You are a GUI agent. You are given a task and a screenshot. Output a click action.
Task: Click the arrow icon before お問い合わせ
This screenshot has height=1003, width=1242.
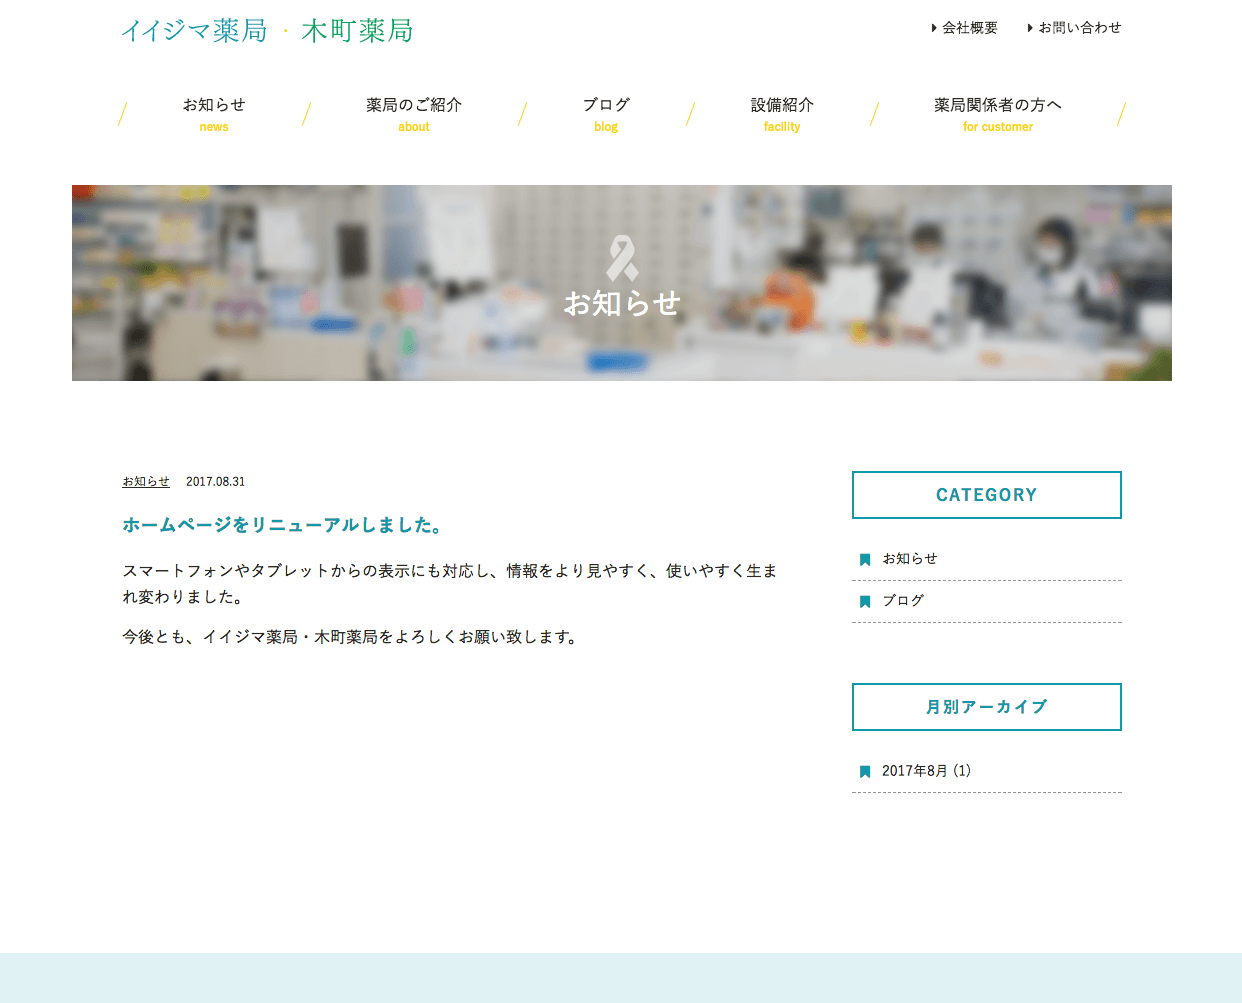click(1030, 28)
